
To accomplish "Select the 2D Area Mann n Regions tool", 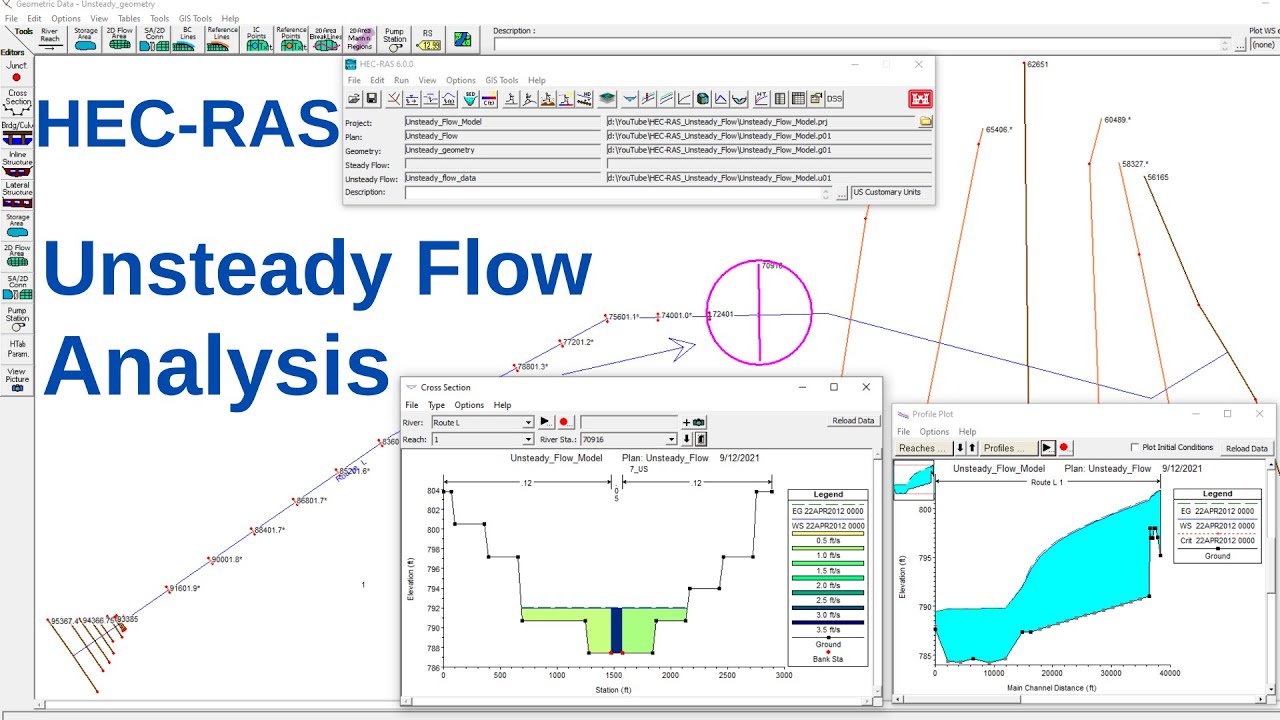I will pos(360,39).
